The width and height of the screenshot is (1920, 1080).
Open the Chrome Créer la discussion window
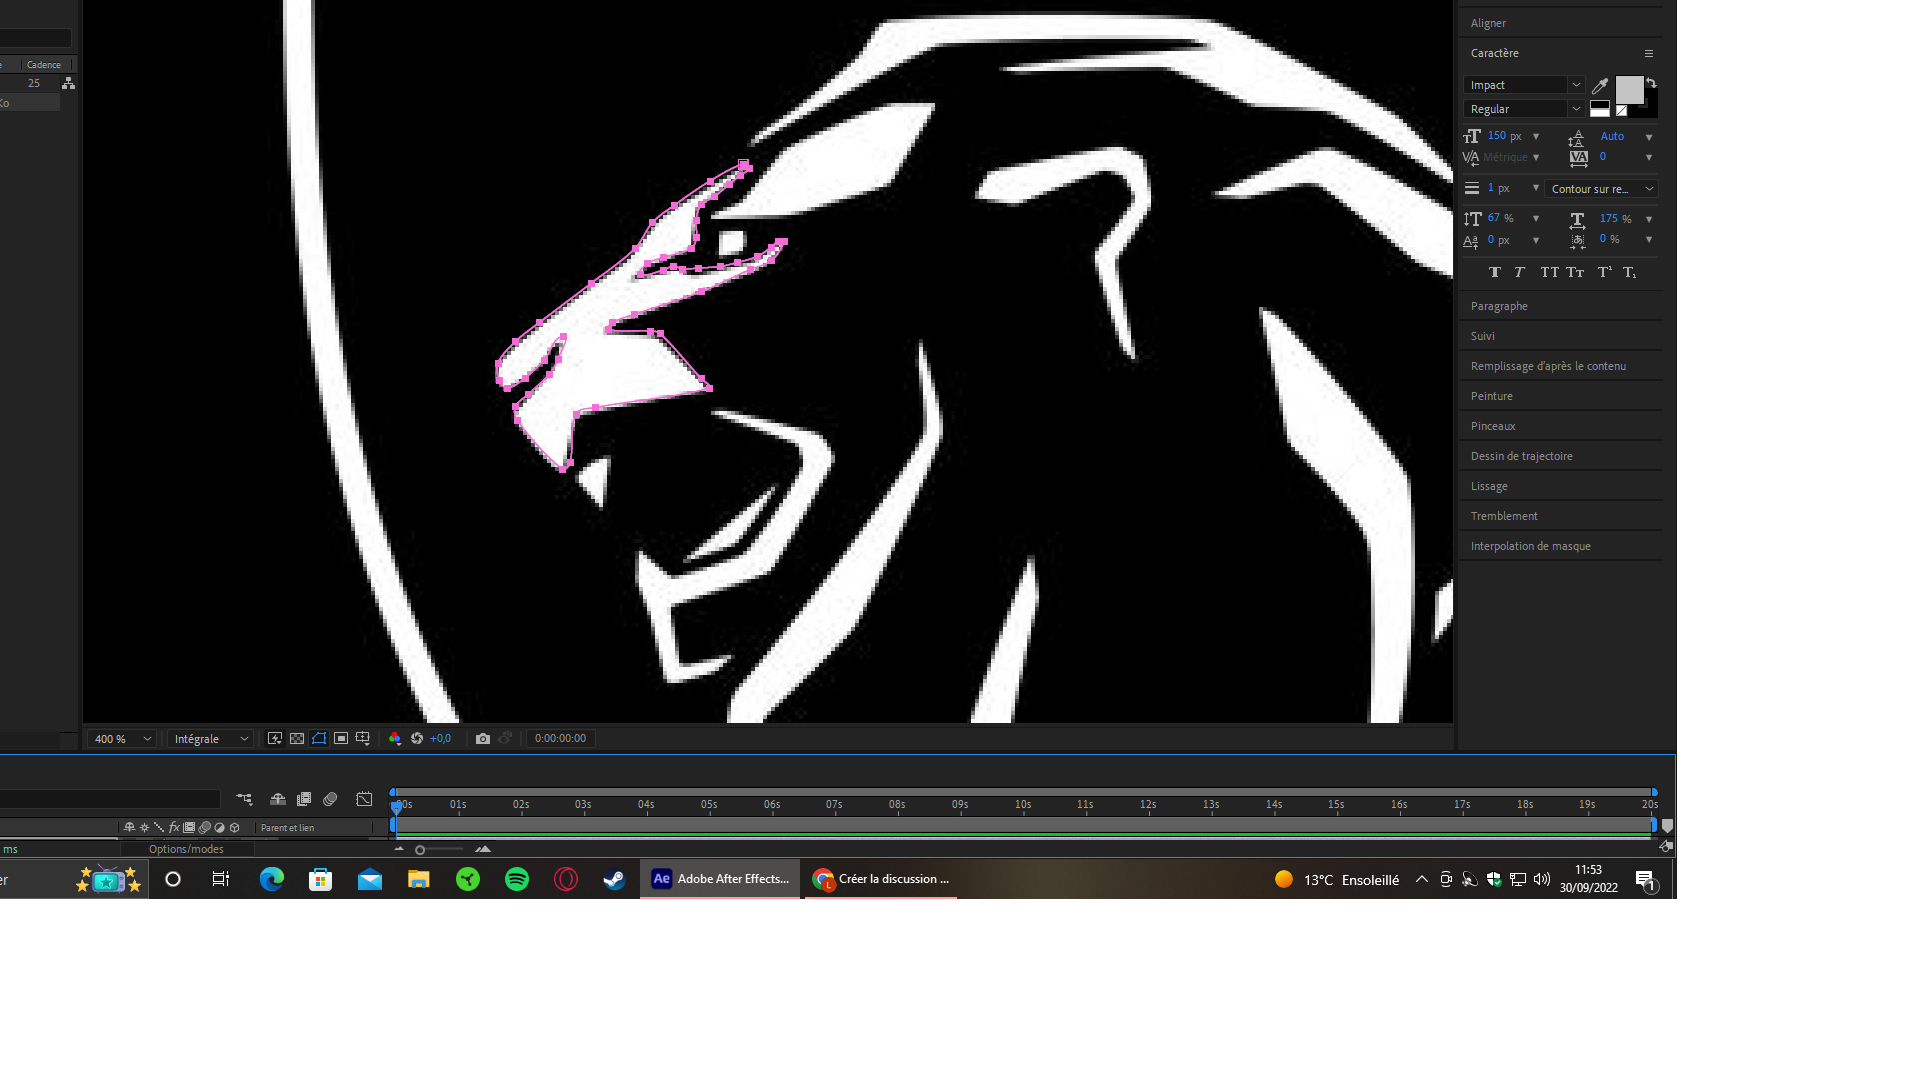tap(881, 879)
